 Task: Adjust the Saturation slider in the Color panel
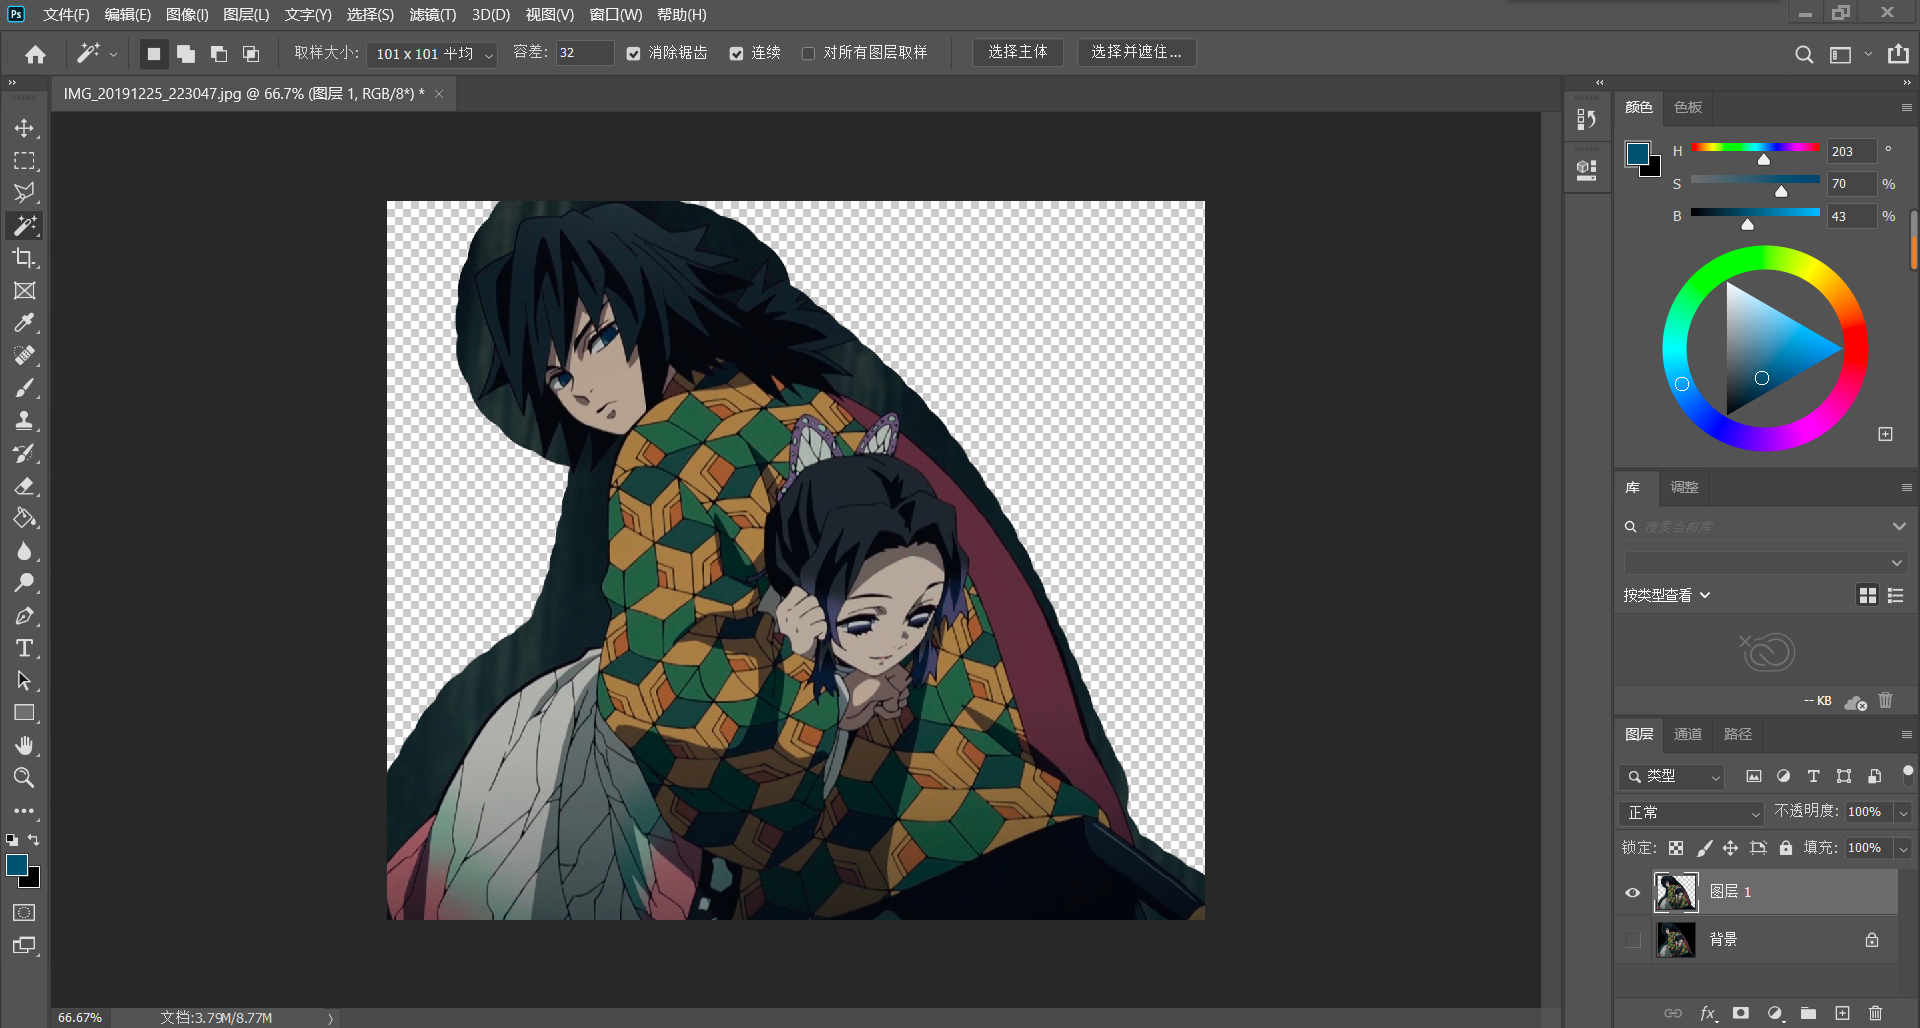[x=1780, y=190]
